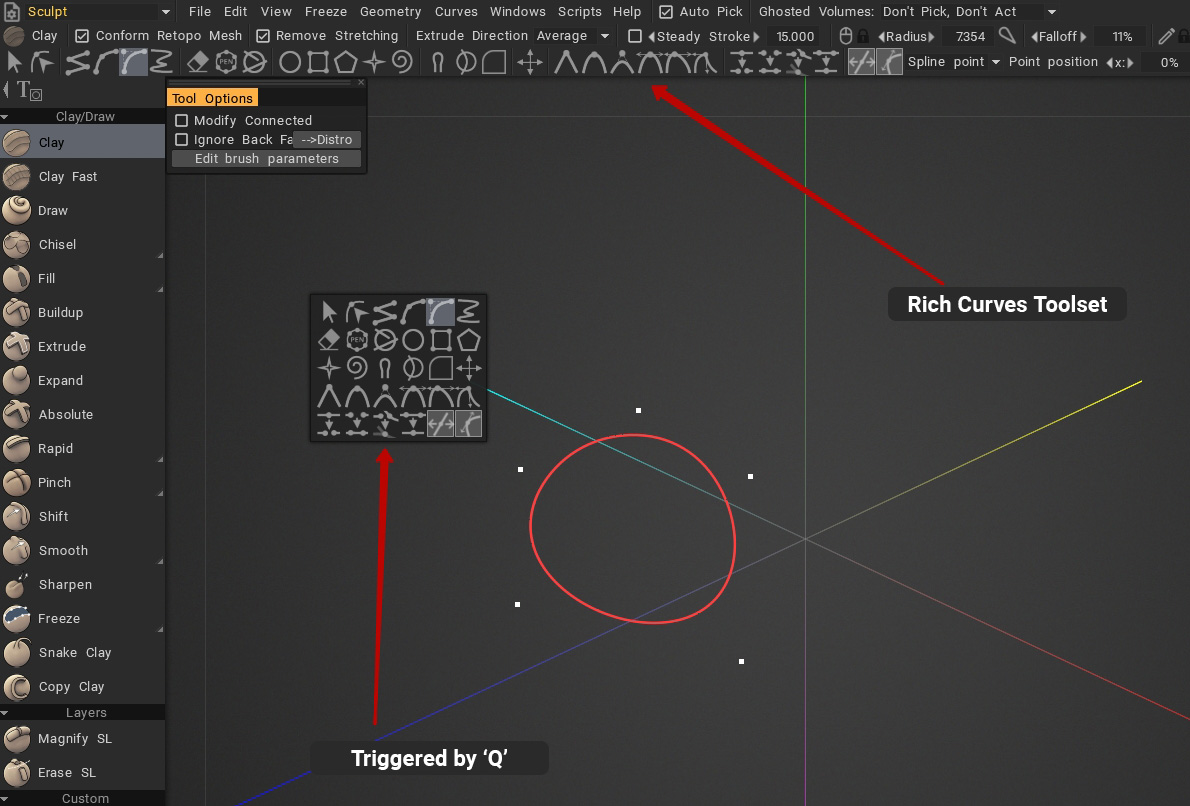Open the Geometry menu
This screenshot has height=806, width=1190.
[390, 12]
